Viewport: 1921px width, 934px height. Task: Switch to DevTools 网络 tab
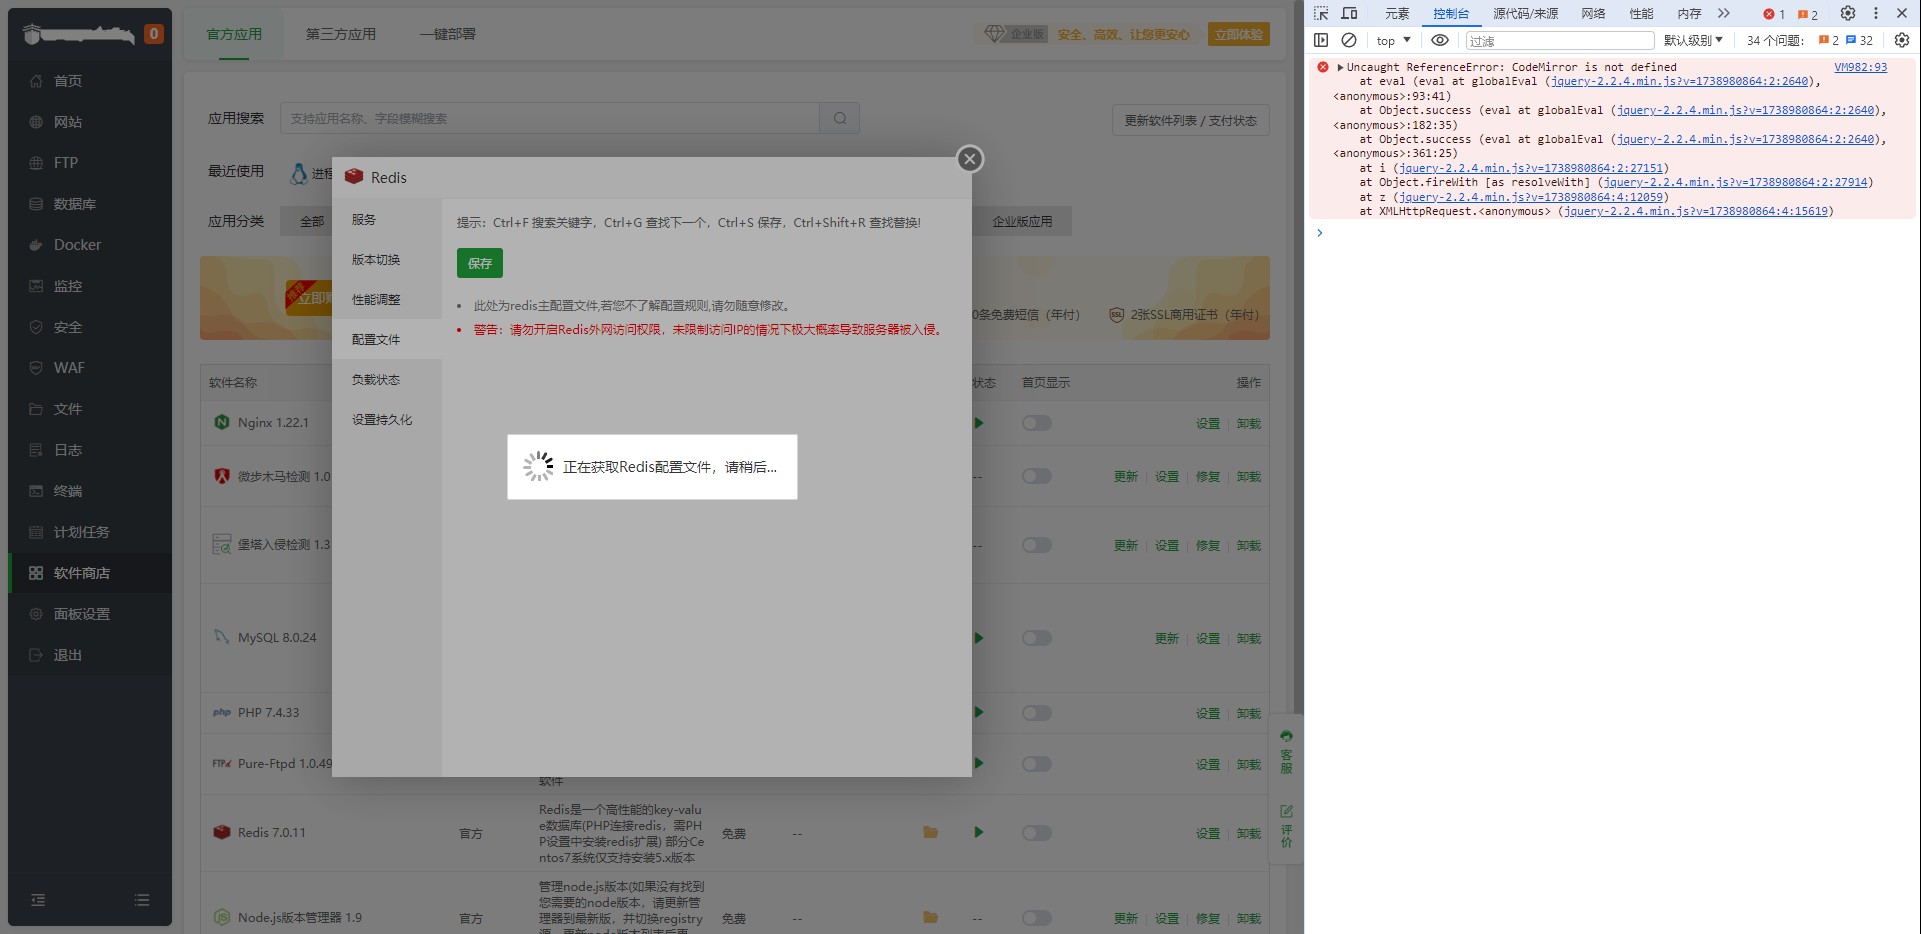[1593, 13]
